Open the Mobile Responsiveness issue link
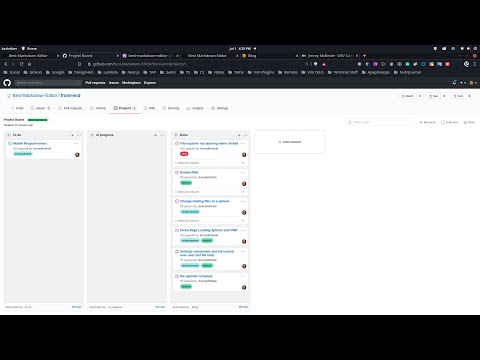480x360 pixels. coord(30,143)
